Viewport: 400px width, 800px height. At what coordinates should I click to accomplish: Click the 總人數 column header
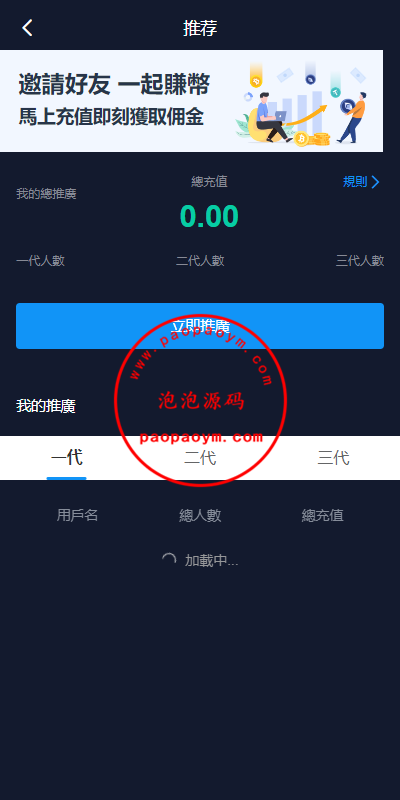(200, 515)
